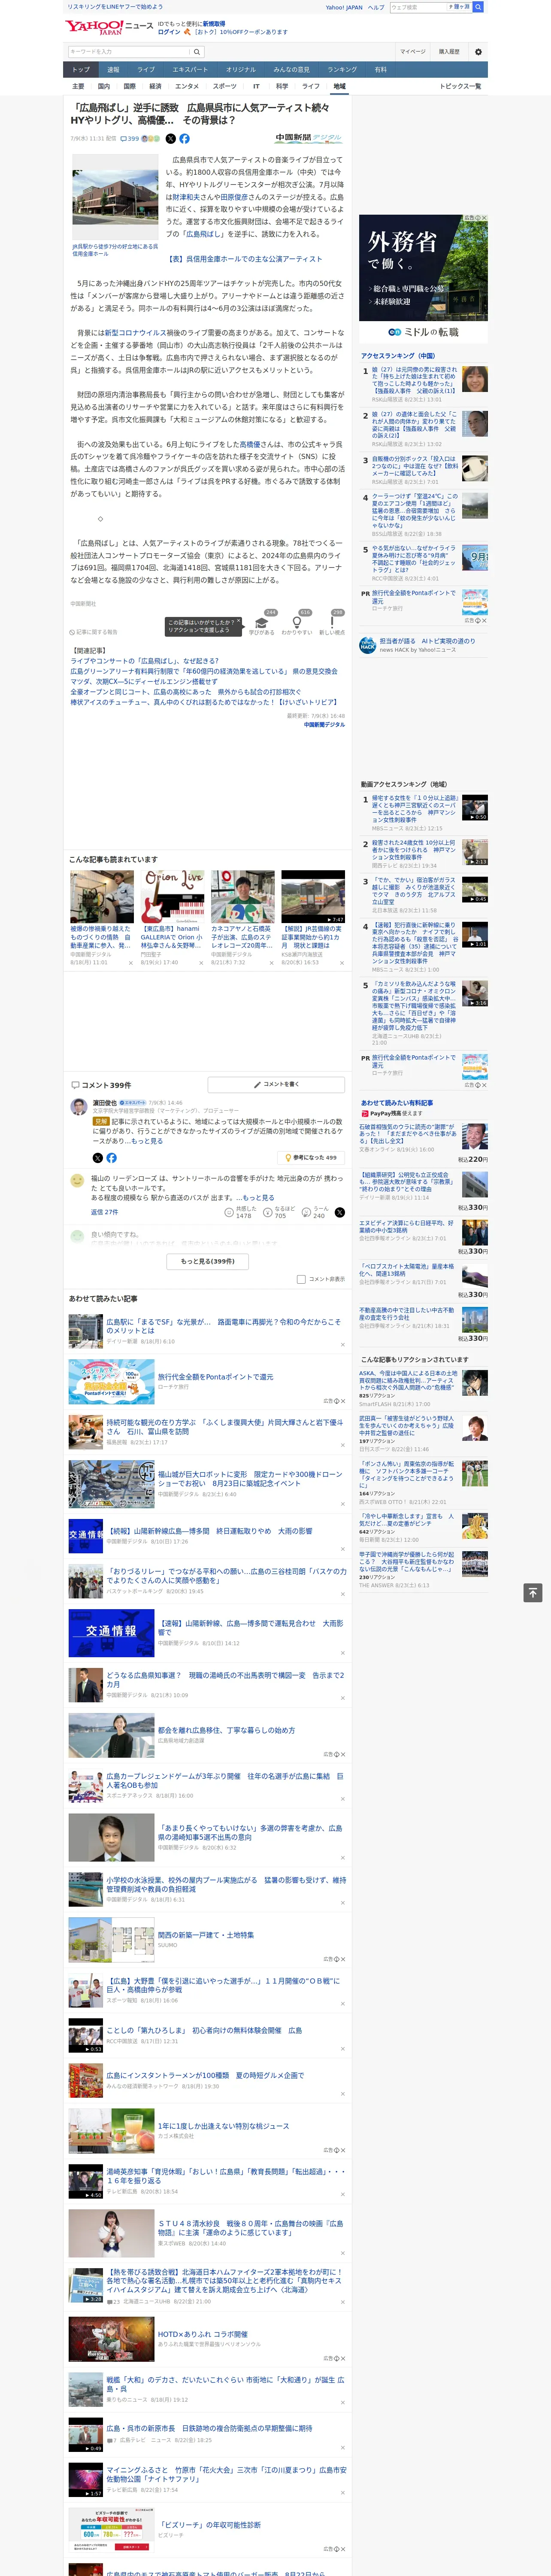Click the ウェブ検索 input field
The height and width of the screenshot is (2576, 551).
[418, 7]
